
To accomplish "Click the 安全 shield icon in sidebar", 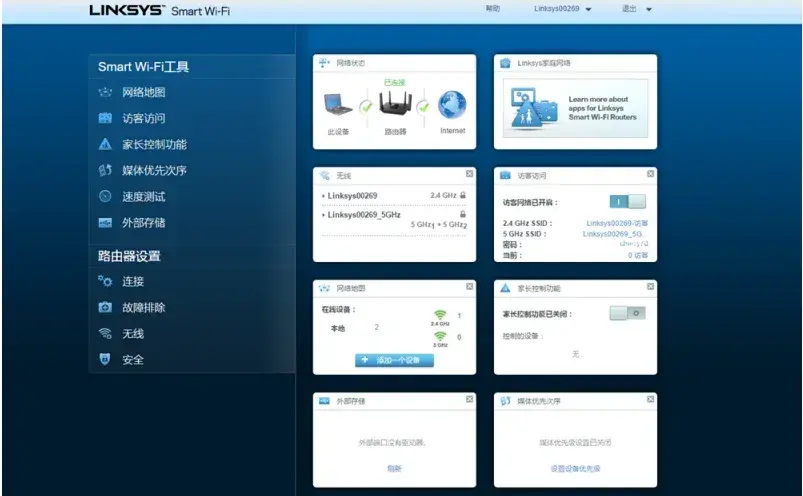I will (x=105, y=360).
